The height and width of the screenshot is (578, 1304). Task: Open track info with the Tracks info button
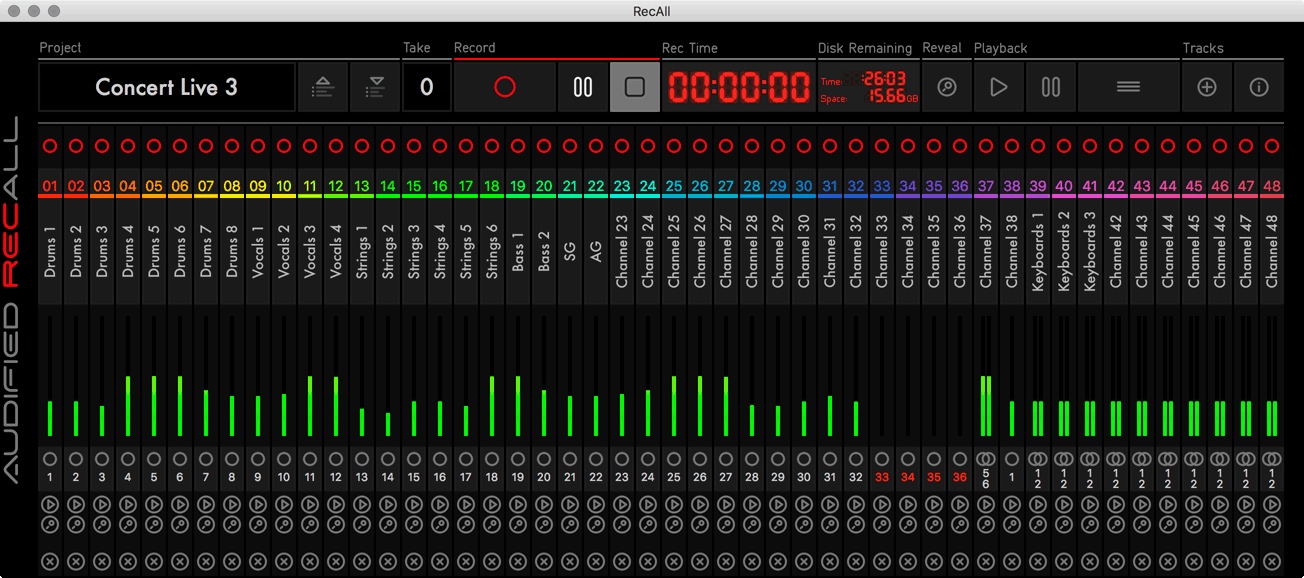pyautogui.click(x=1259, y=87)
